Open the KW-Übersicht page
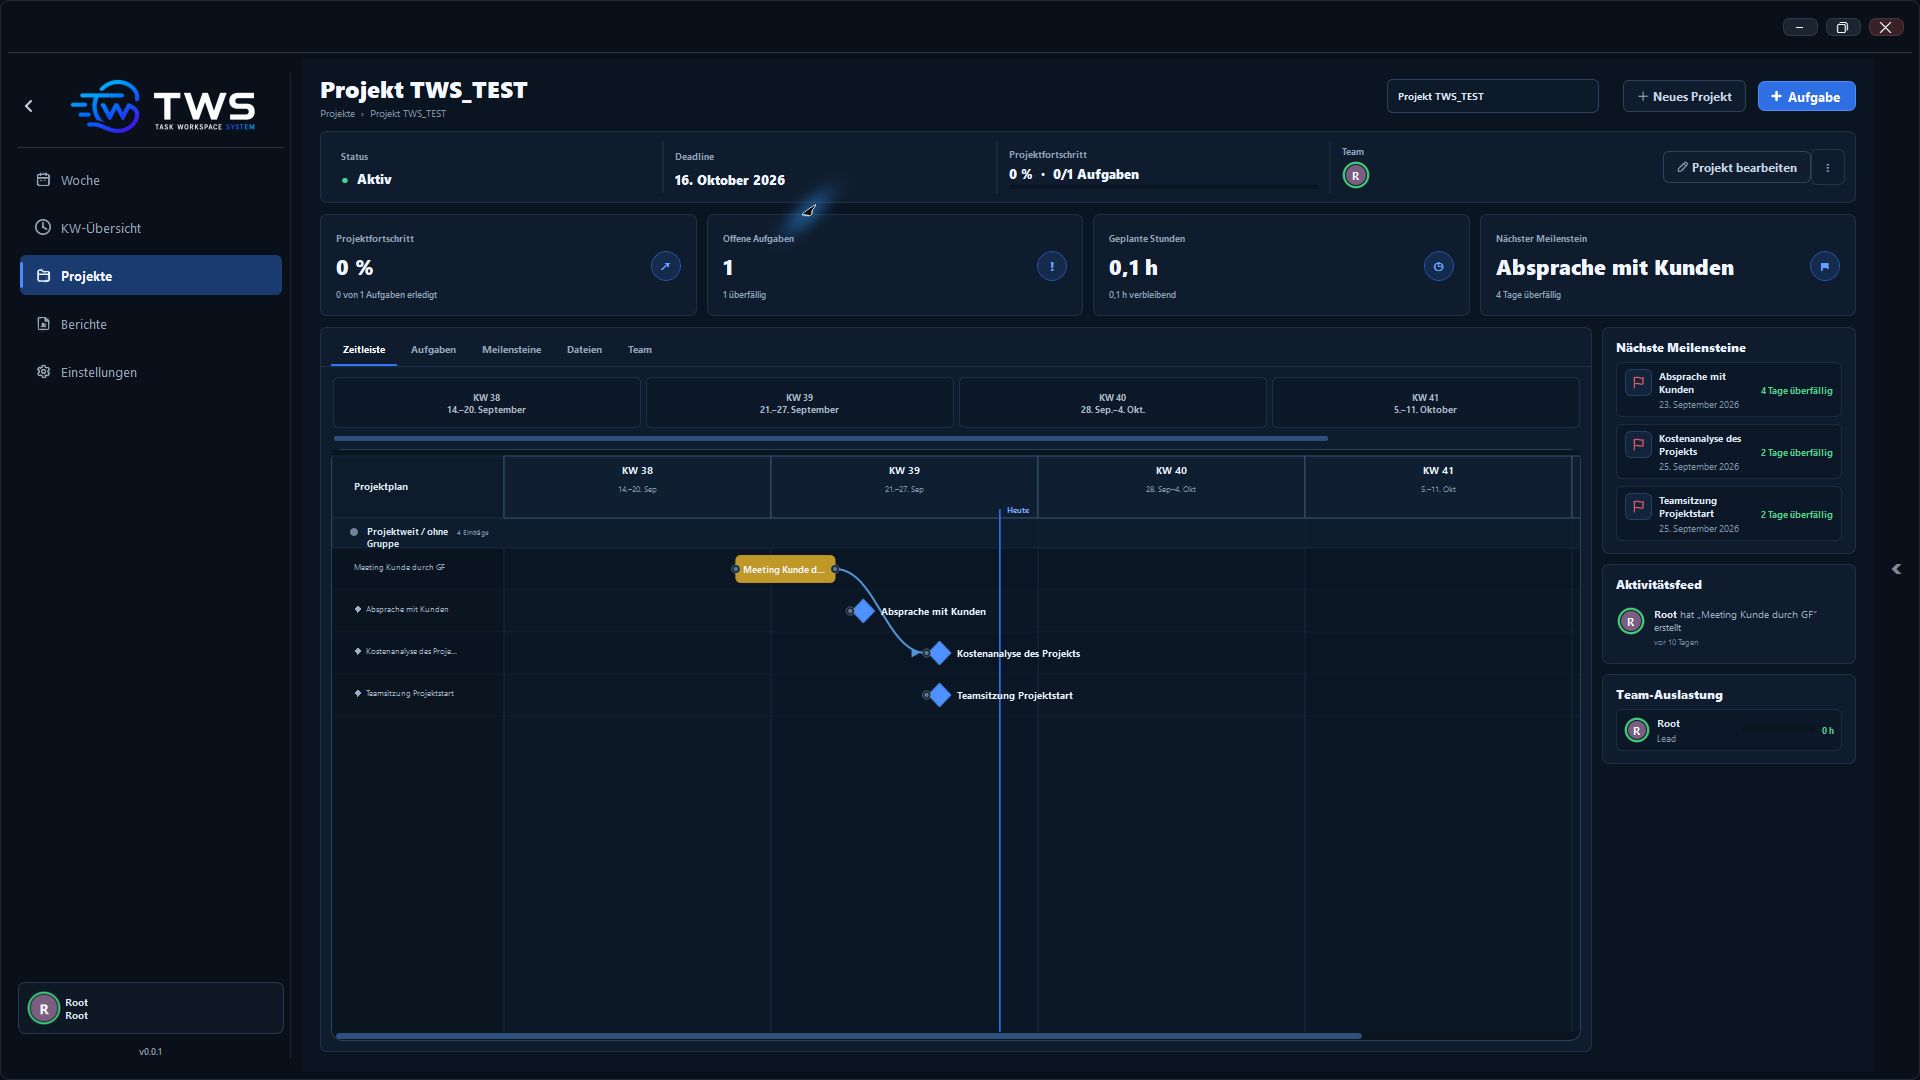This screenshot has height=1080, width=1920. 150,228
